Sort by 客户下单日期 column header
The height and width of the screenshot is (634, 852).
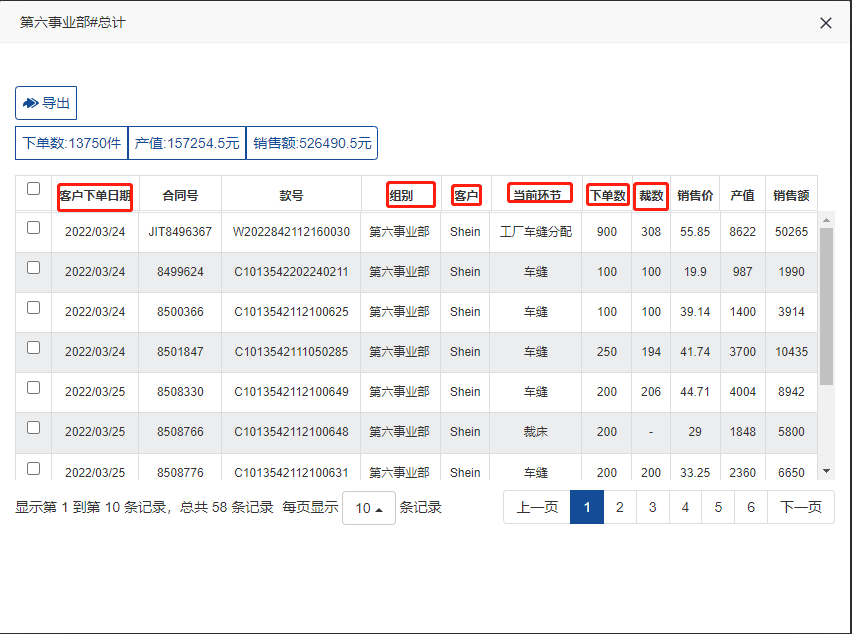coord(95,195)
